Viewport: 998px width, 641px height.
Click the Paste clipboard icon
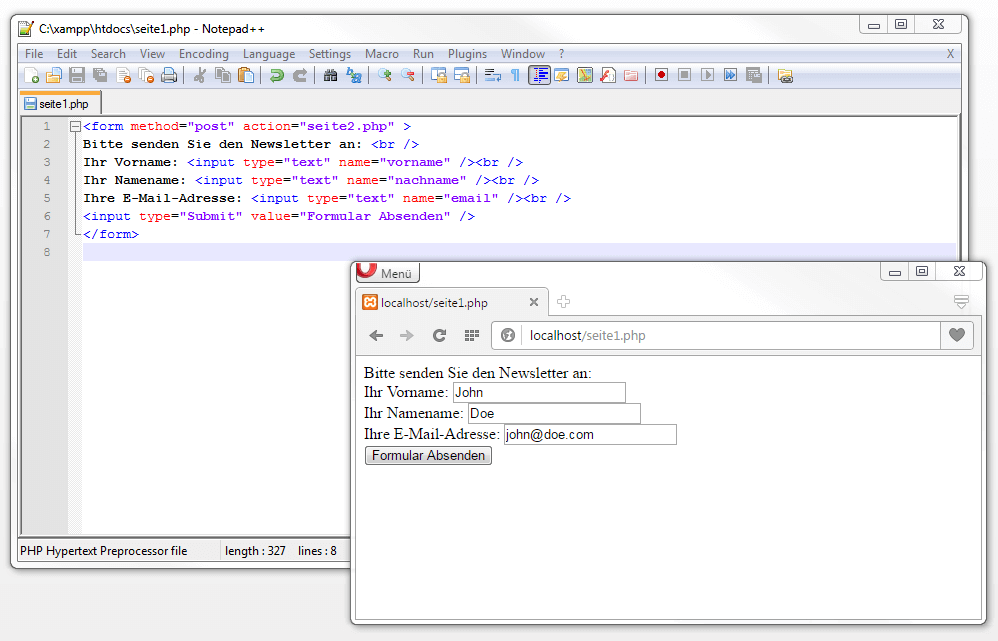246,76
